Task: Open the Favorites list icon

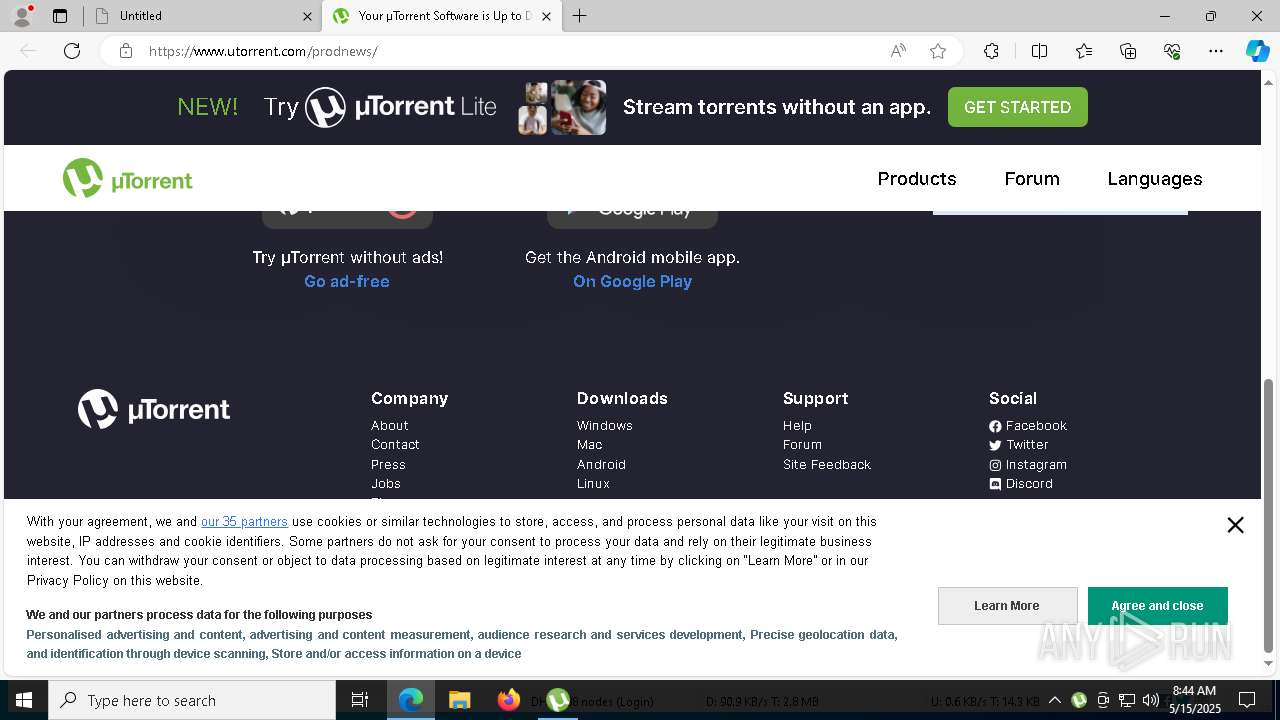Action: (1084, 51)
